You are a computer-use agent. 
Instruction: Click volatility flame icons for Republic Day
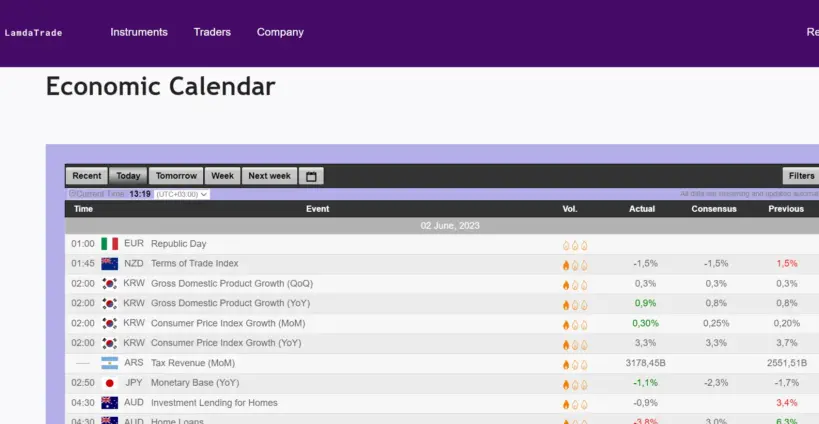pyautogui.click(x=574, y=244)
